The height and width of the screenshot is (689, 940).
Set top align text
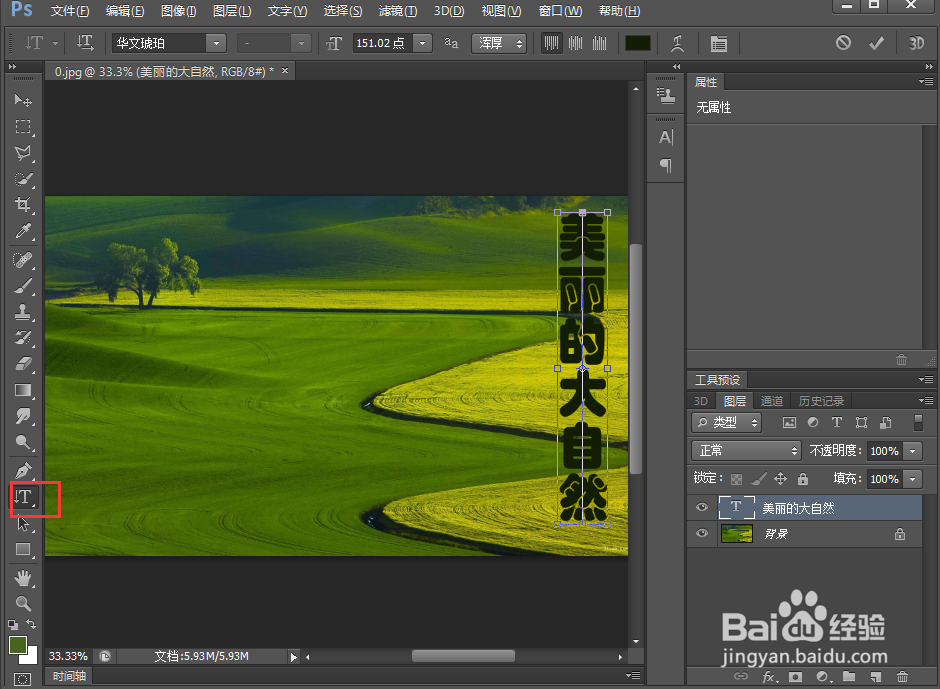[551, 43]
